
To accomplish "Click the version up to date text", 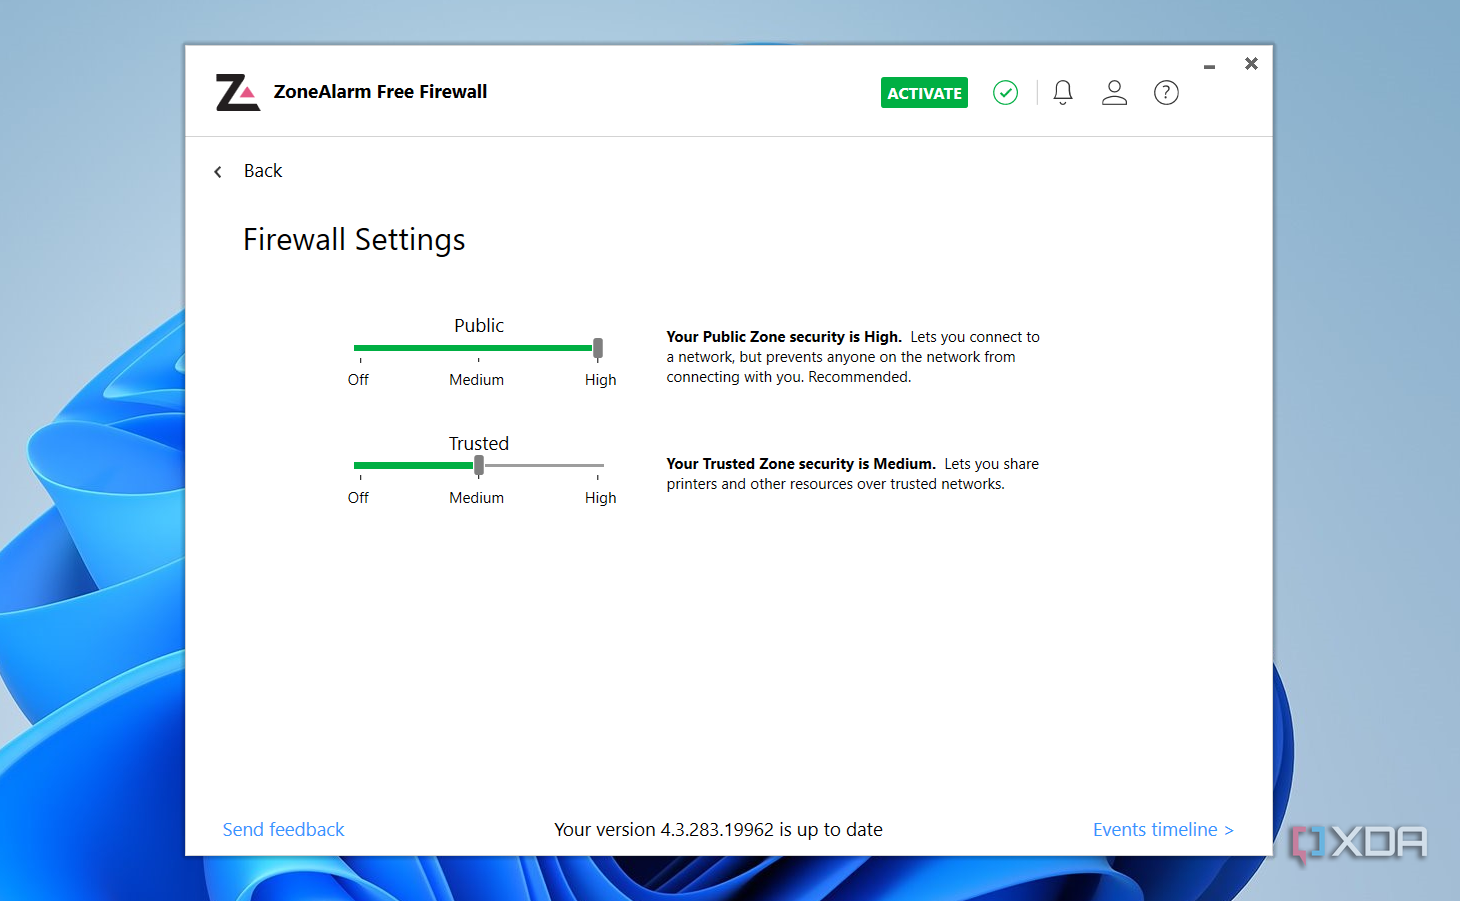I will [x=718, y=830].
